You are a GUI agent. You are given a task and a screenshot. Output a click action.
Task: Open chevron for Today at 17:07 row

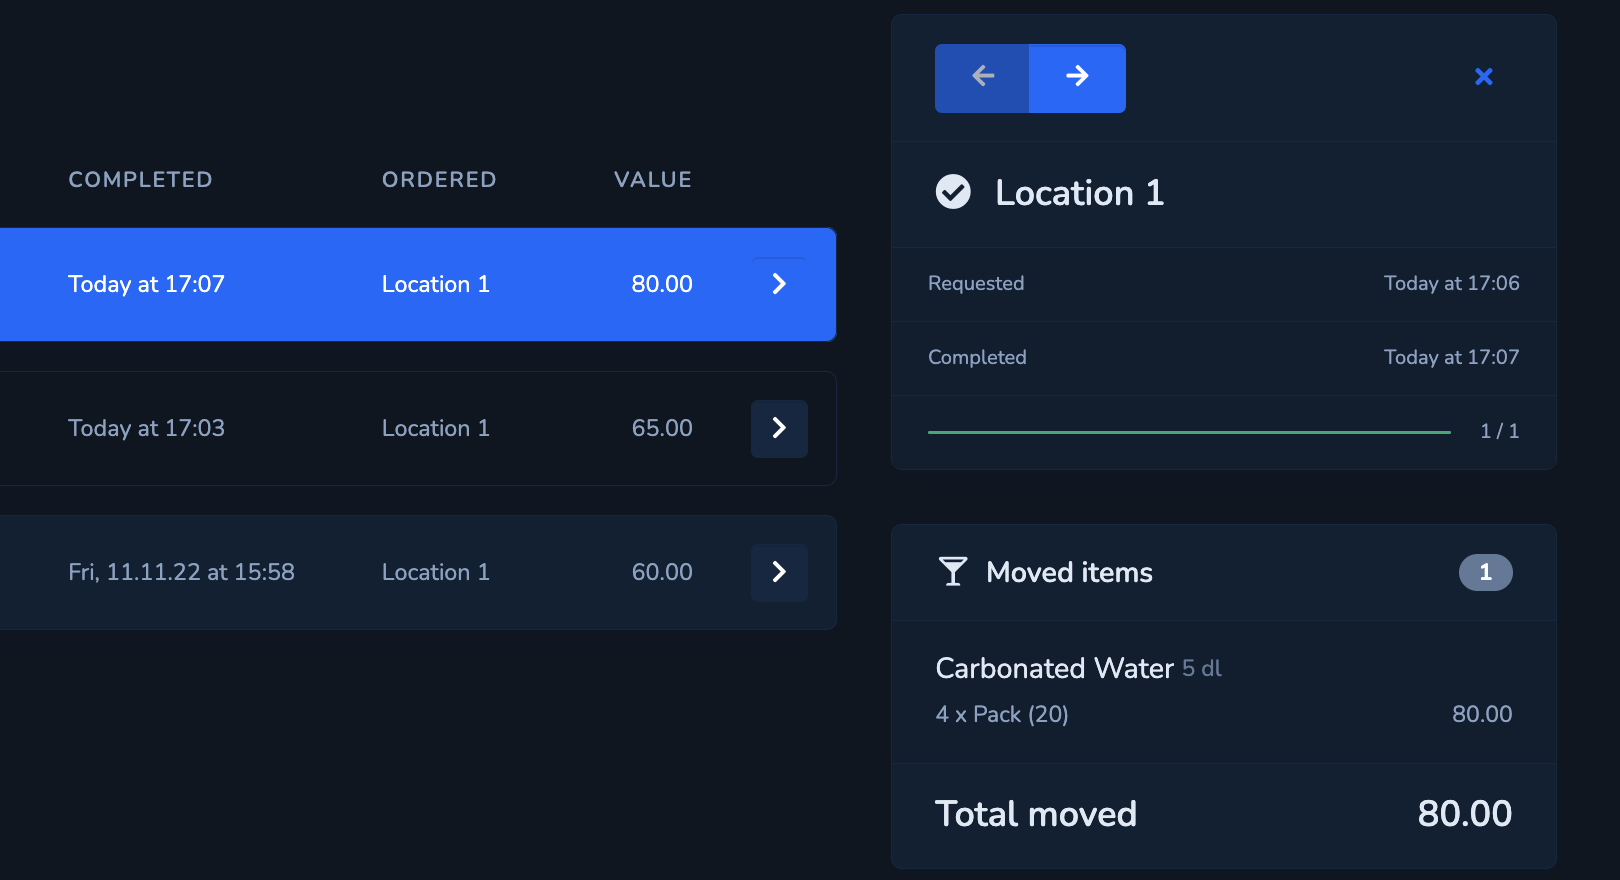[x=779, y=284]
